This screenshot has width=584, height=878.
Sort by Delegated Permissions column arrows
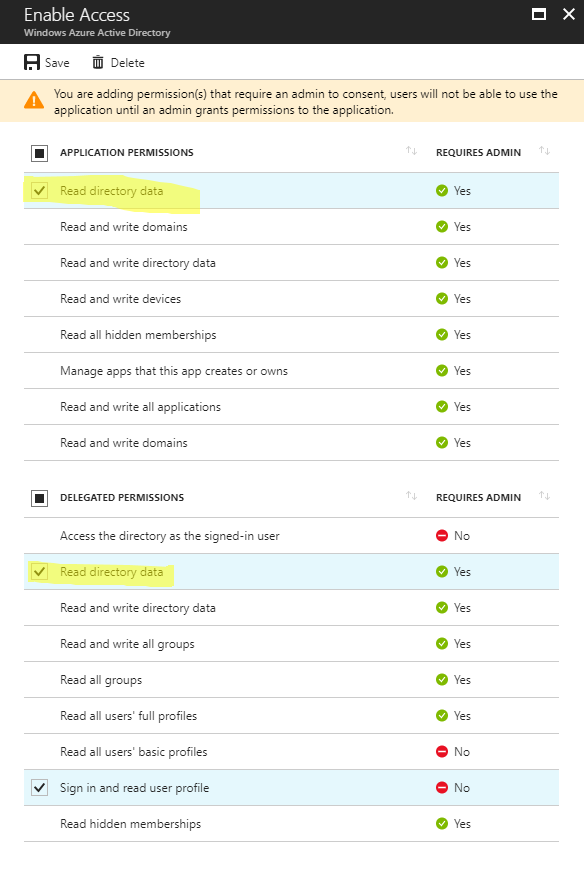[x=412, y=496]
